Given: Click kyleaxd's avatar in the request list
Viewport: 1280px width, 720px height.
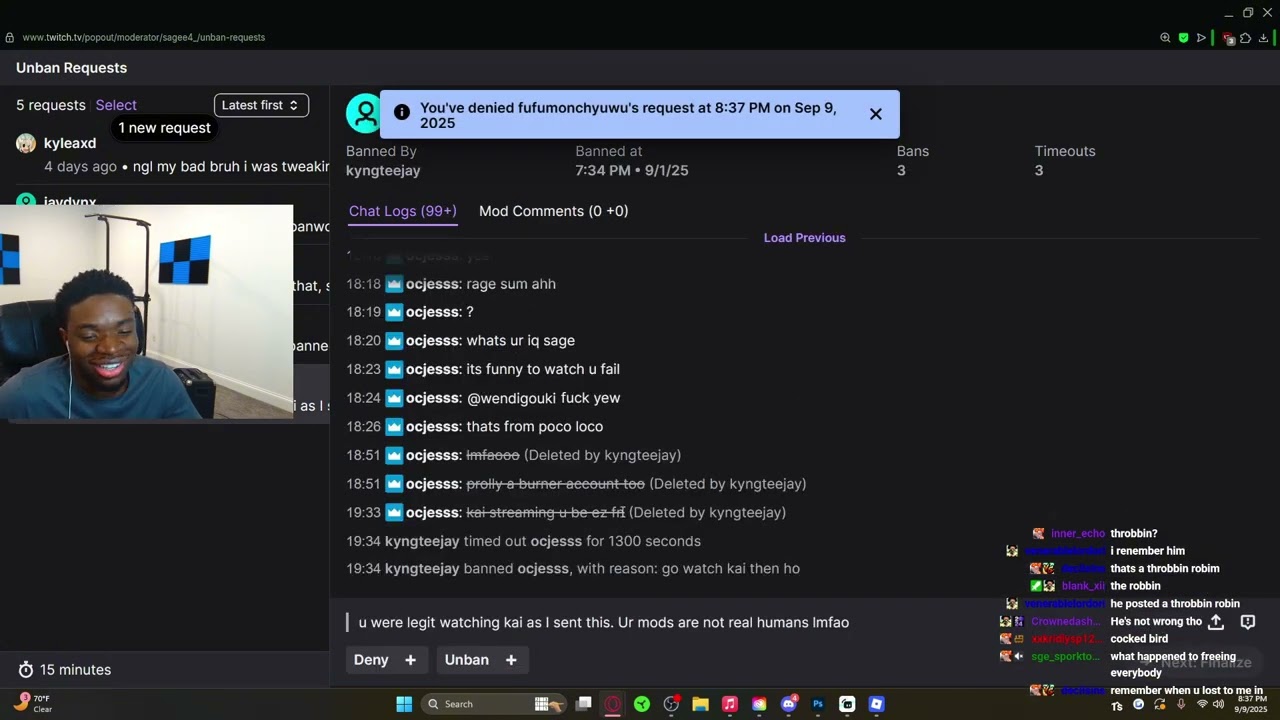Looking at the screenshot, I should 26,143.
